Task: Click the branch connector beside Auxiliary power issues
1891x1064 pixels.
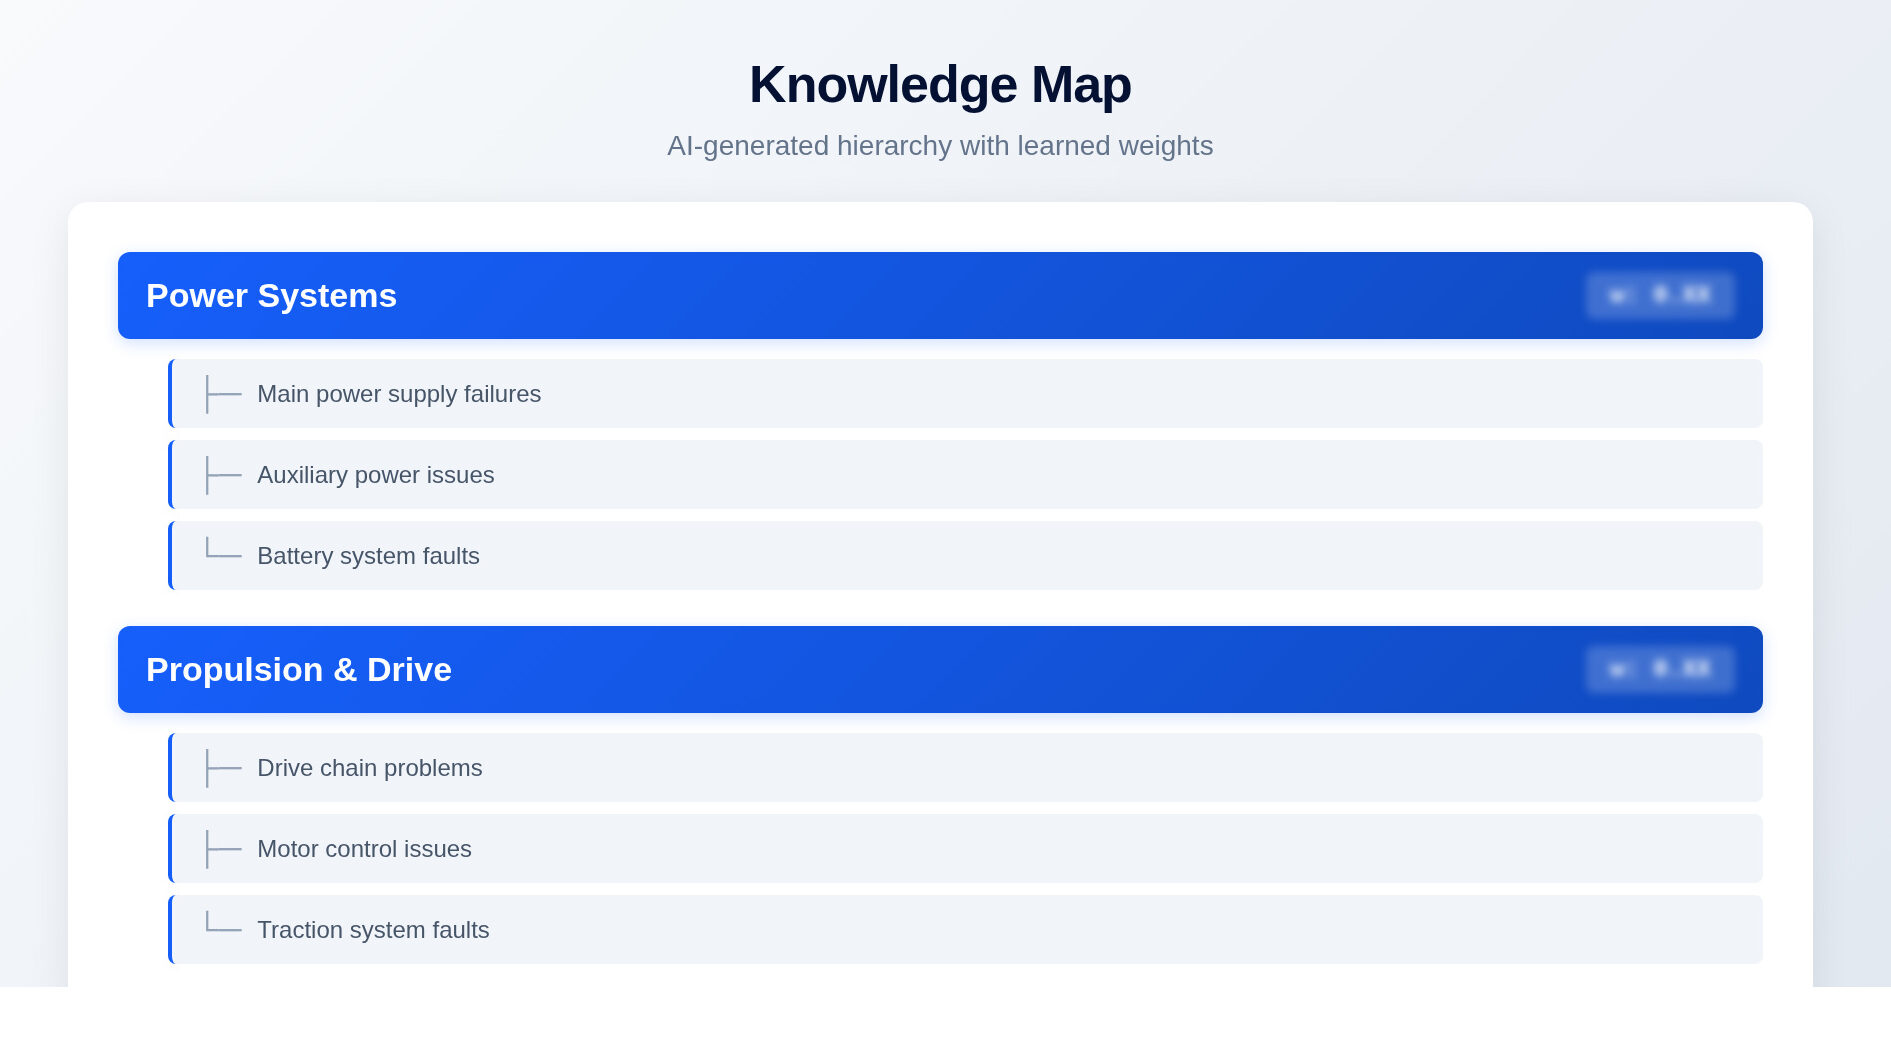Action: click(x=223, y=475)
